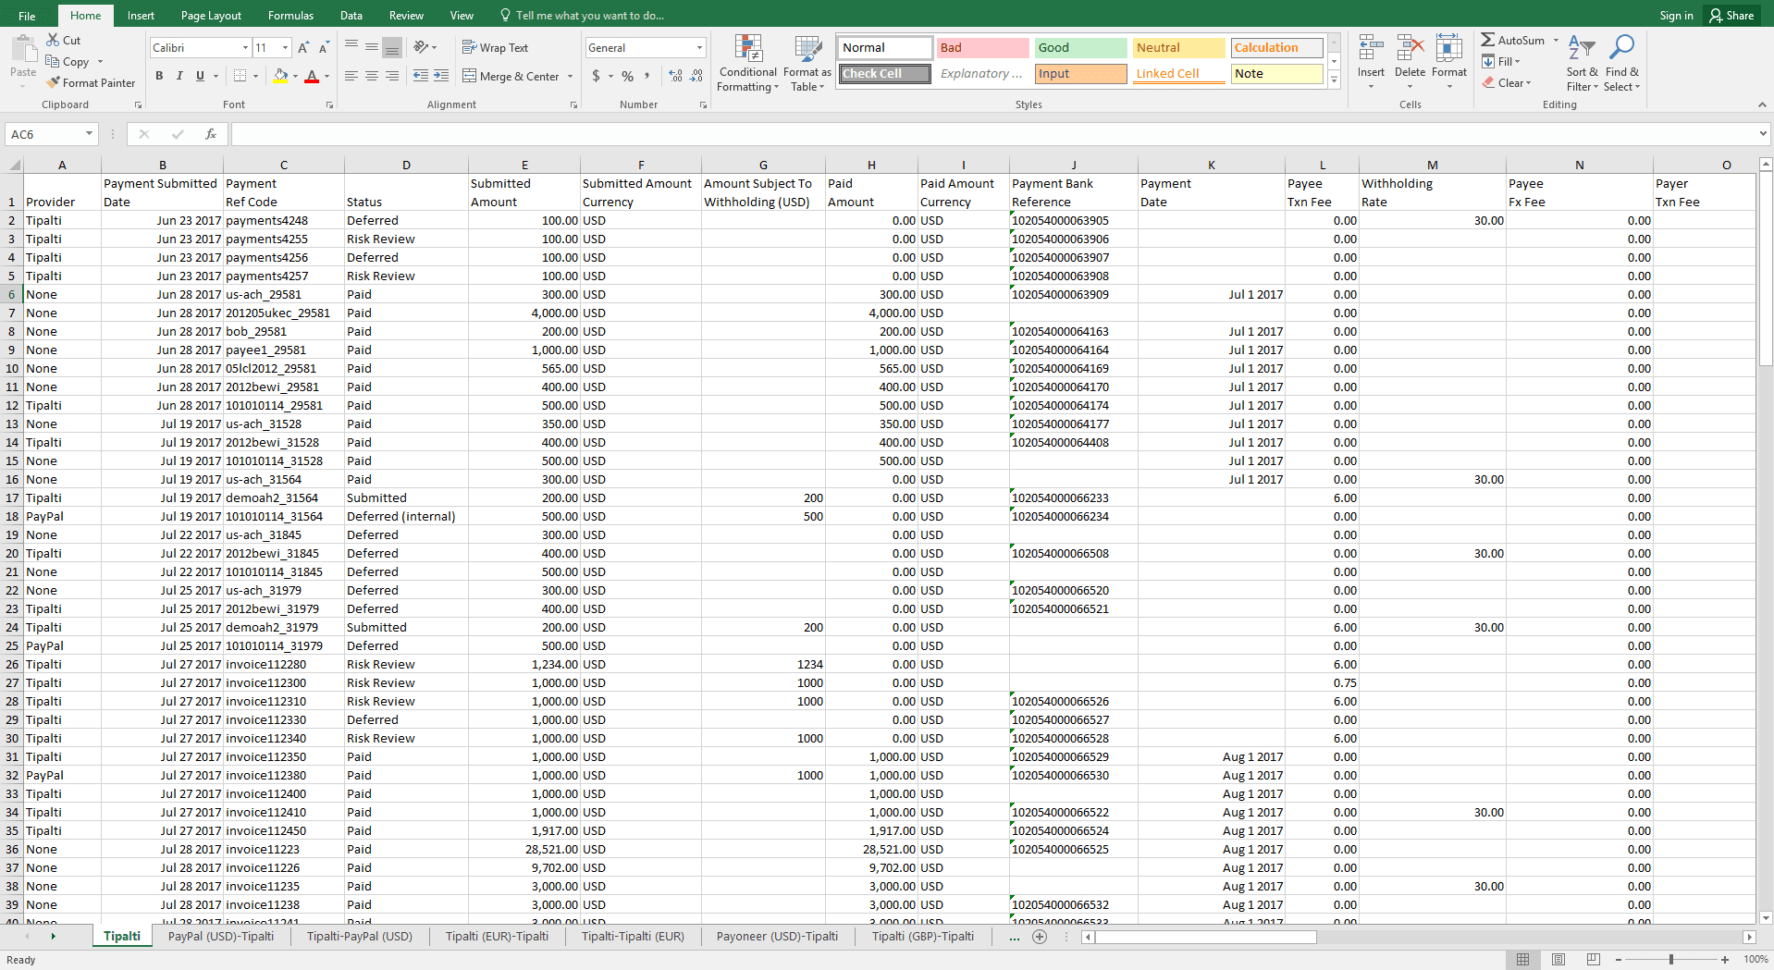Apply Comma style format
The width and height of the screenshot is (1774, 970).
tap(647, 76)
